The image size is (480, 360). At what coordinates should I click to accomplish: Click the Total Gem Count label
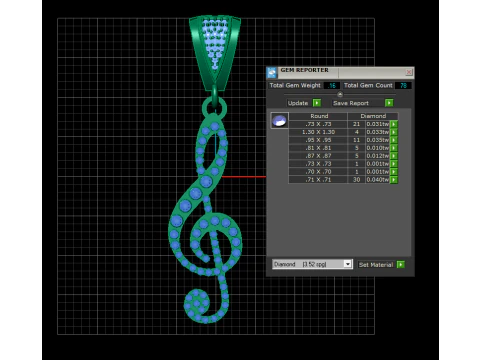click(x=368, y=85)
